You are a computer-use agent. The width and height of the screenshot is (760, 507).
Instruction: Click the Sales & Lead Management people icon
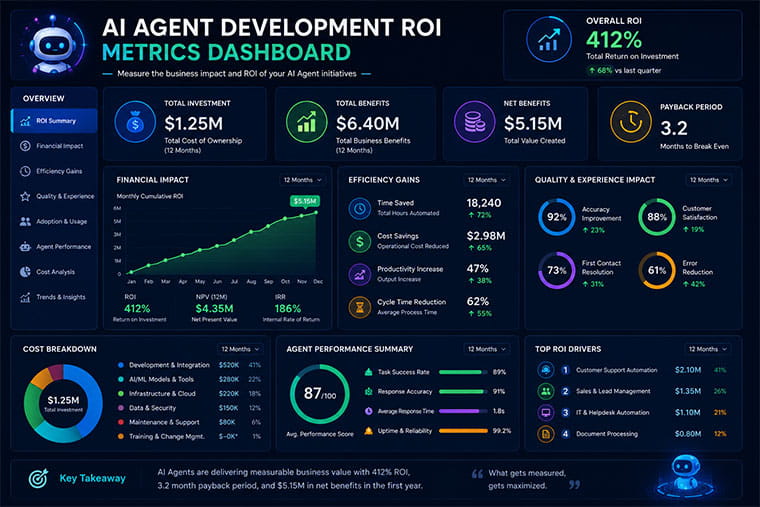click(x=546, y=391)
